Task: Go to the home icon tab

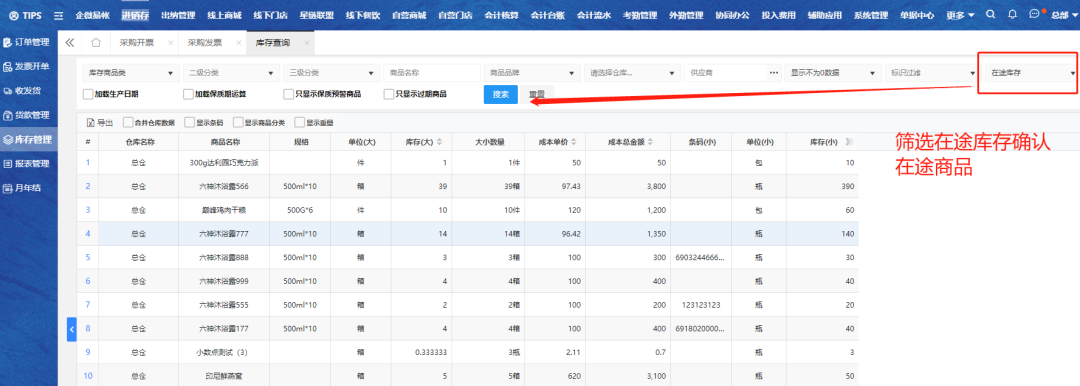Action: click(96, 43)
